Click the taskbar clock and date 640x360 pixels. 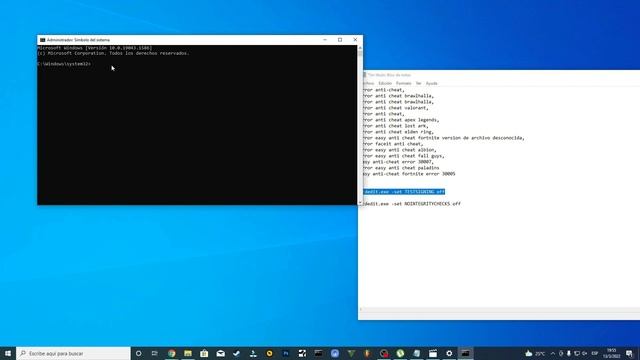611,353
